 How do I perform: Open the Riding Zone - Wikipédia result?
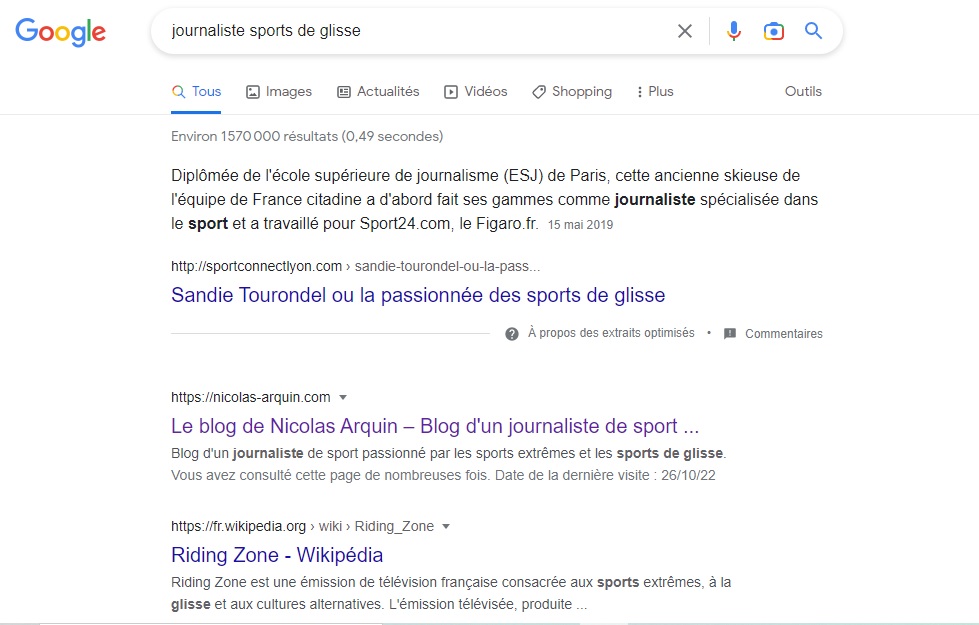[277, 555]
